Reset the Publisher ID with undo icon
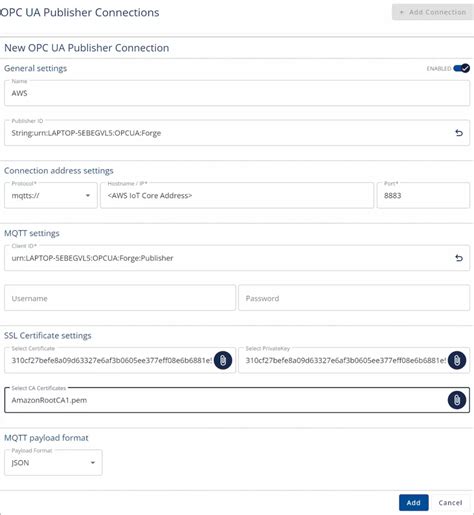Viewport: 474px width, 515px height. 459,133
